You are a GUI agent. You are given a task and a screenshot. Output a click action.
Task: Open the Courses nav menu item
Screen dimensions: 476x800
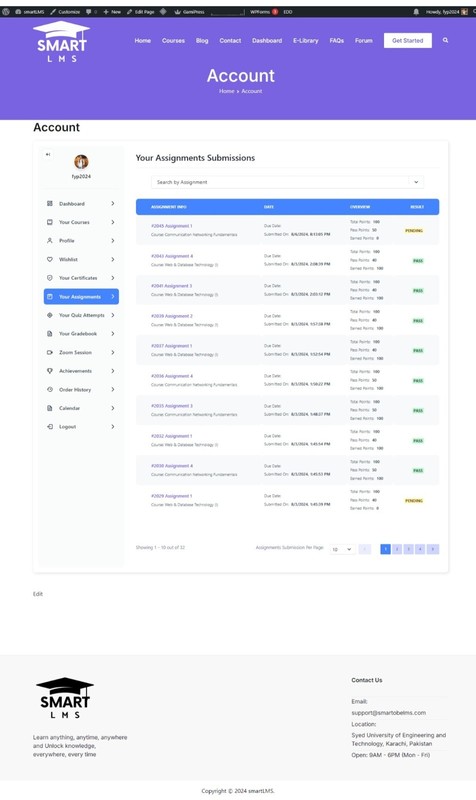tap(173, 40)
